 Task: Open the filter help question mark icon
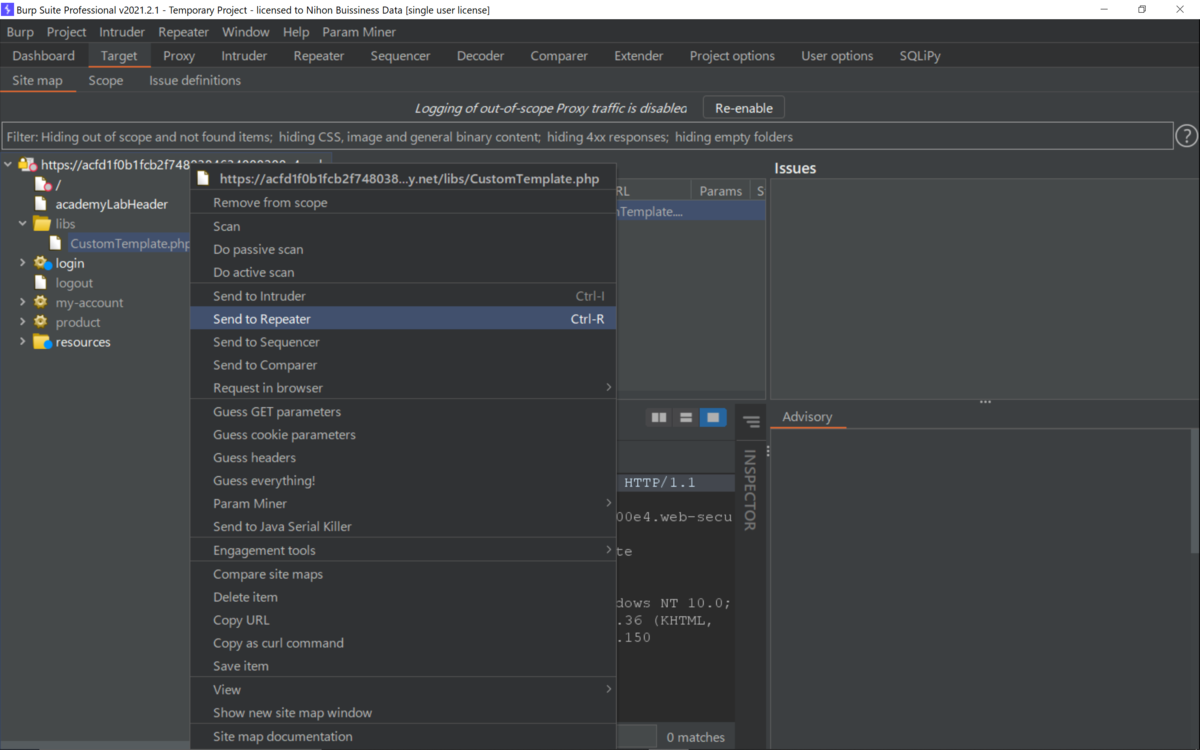tap(1186, 136)
